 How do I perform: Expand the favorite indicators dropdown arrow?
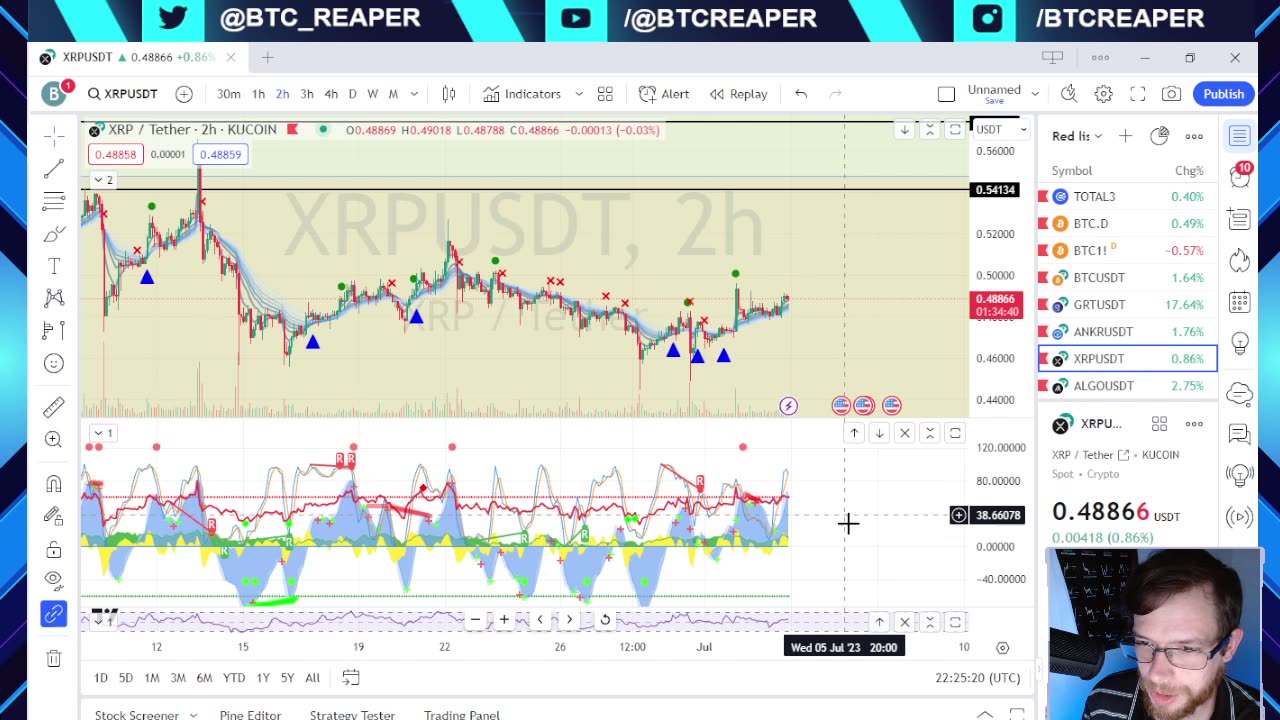(578, 94)
